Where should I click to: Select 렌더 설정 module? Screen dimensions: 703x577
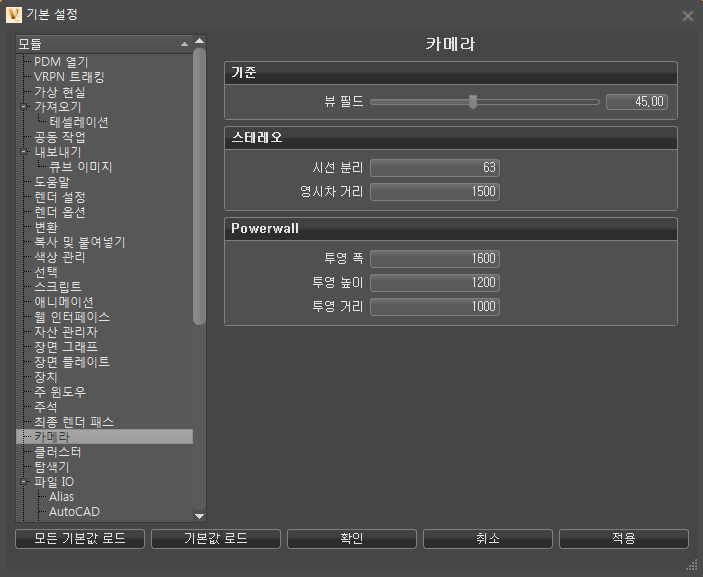coord(60,197)
